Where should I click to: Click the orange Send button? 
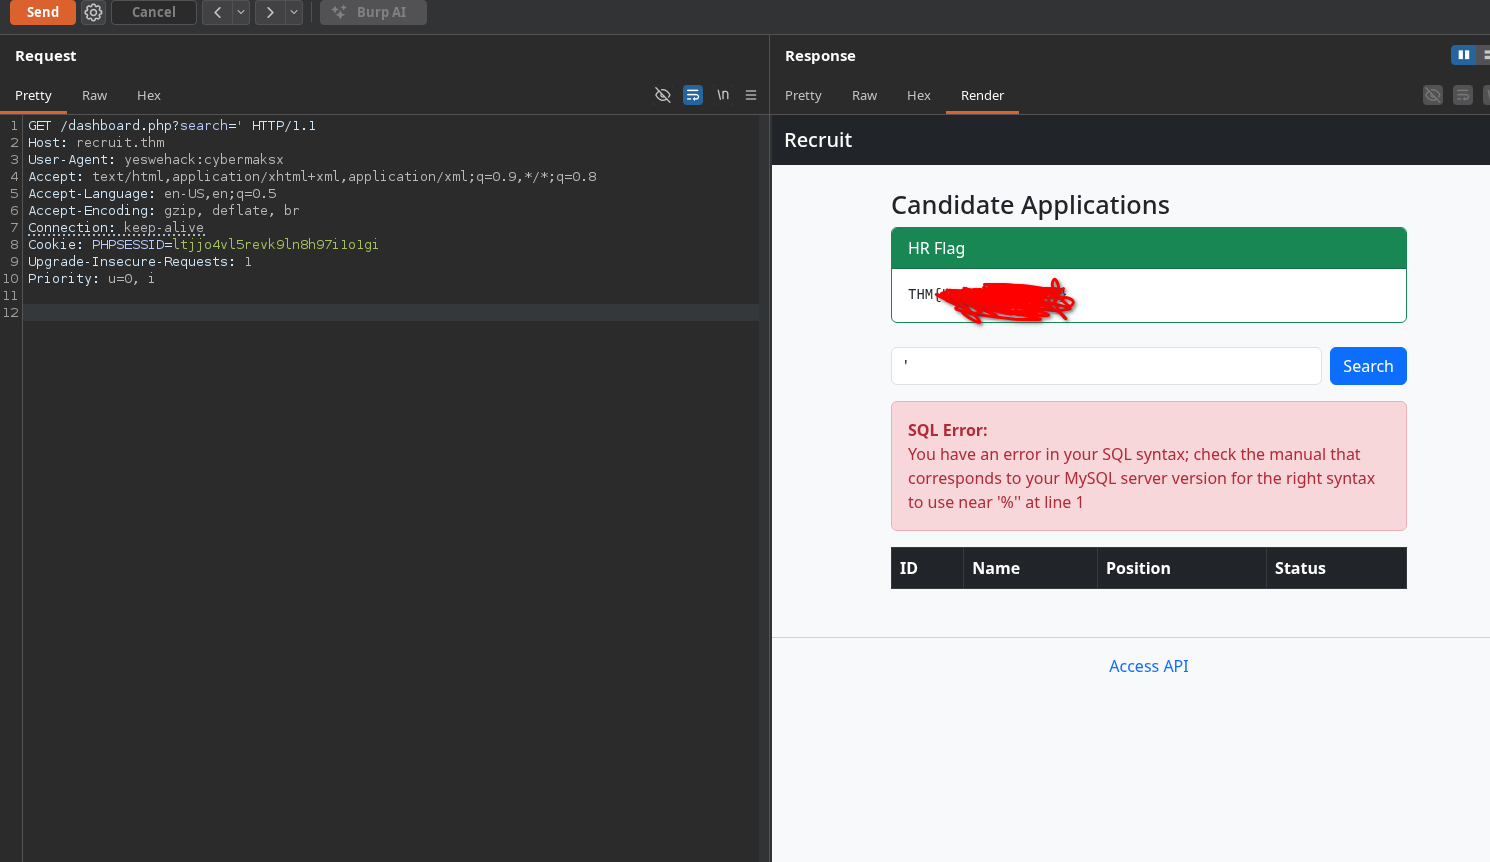[43, 12]
